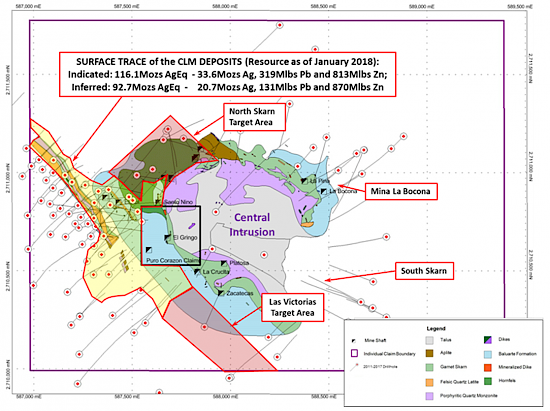Pick the Baluarte Formation blue swatch

point(488,354)
